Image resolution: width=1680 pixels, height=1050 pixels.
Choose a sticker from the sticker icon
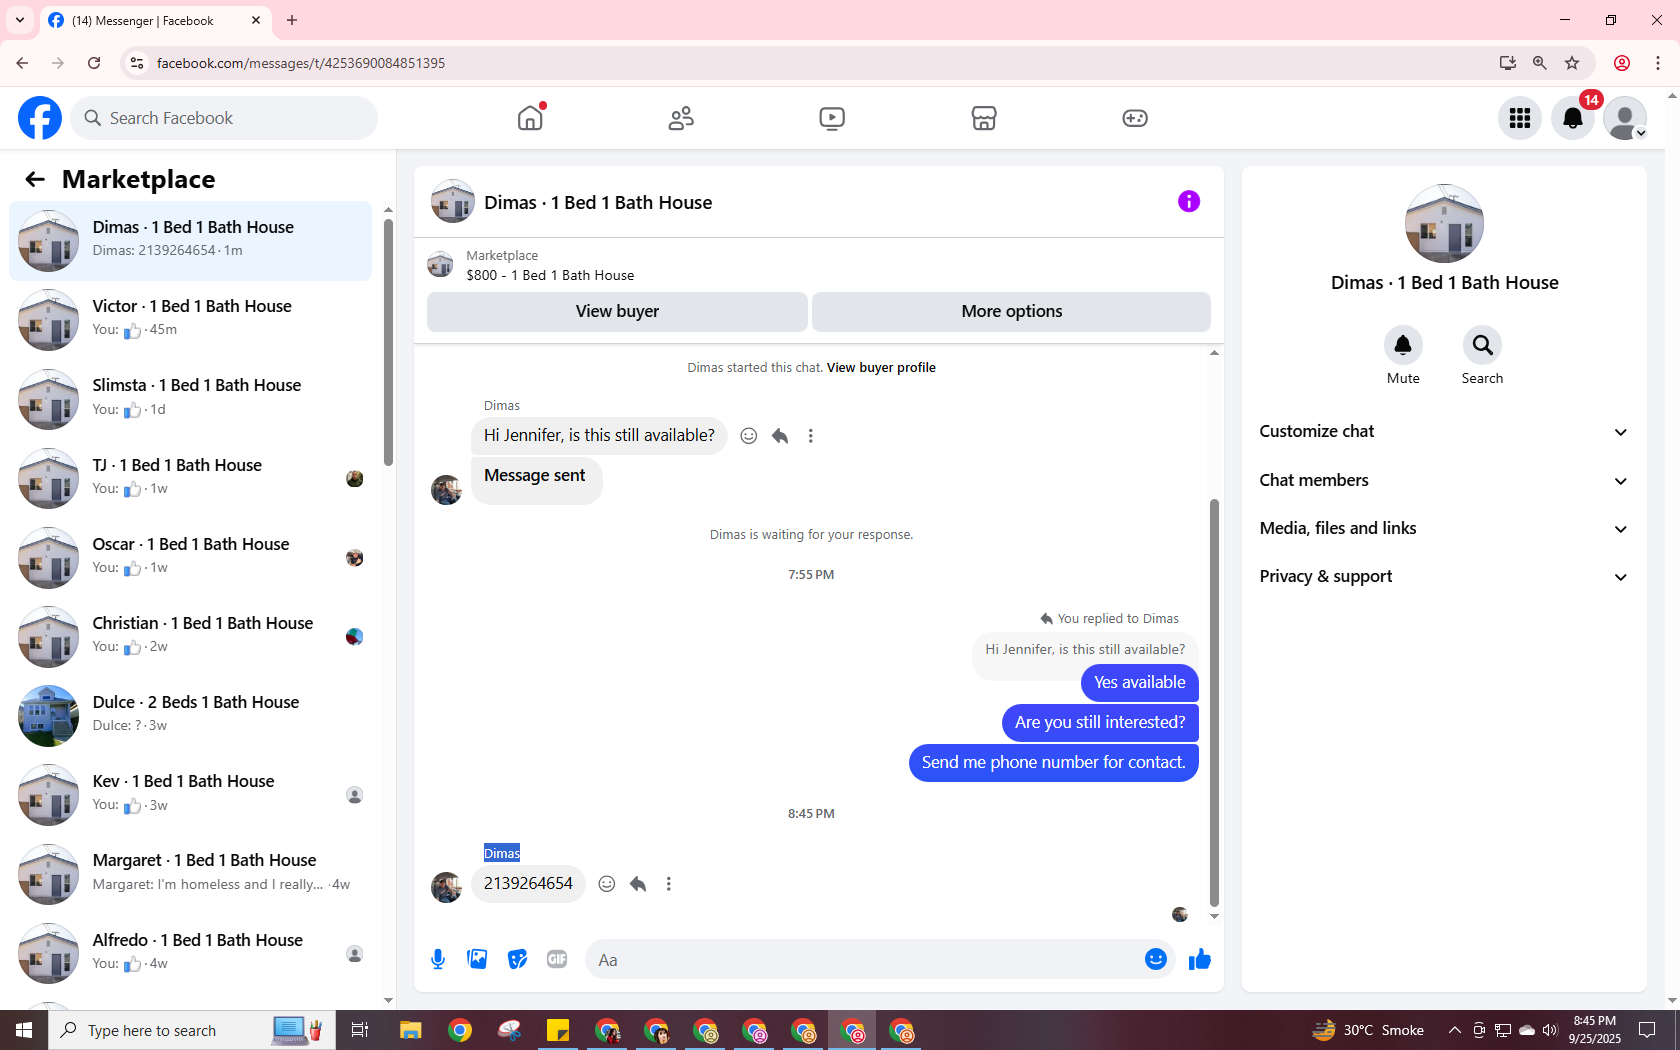(517, 960)
